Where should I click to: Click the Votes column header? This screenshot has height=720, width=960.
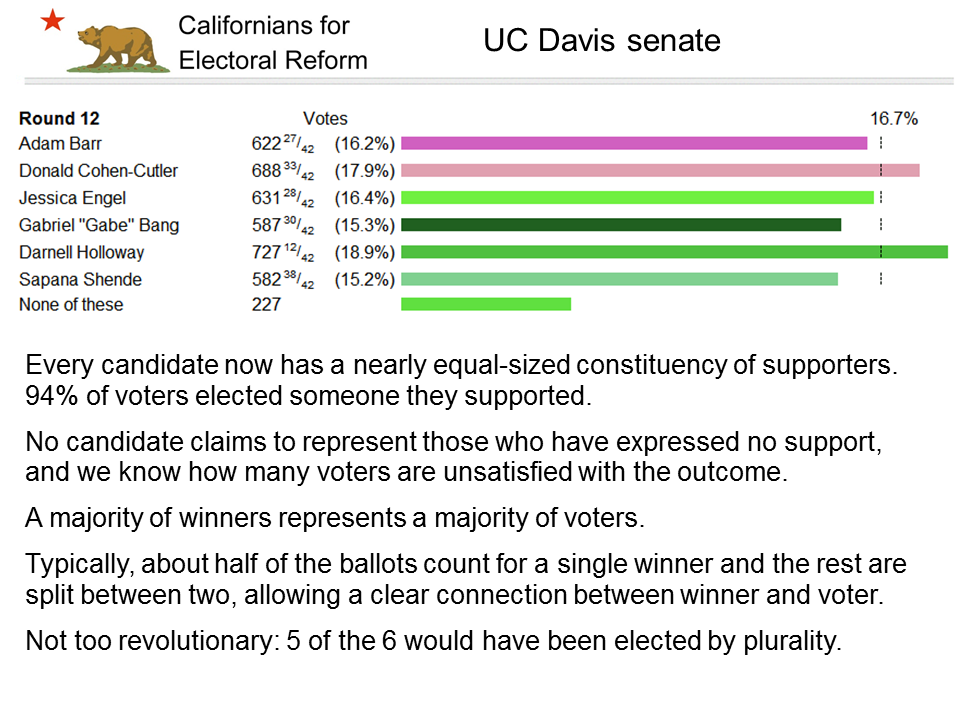[325, 118]
